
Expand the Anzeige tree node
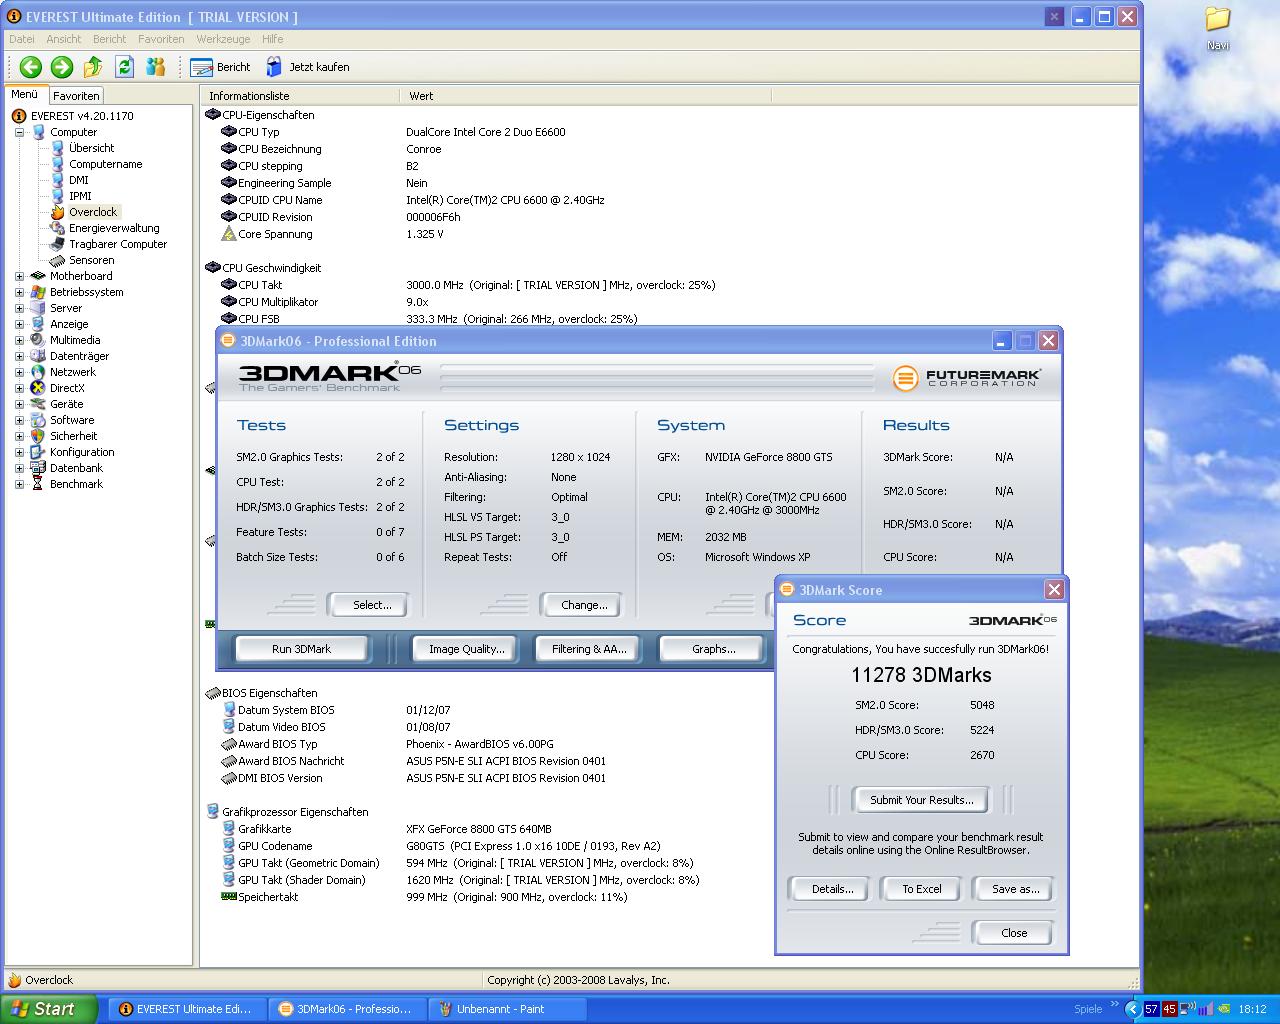(19, 324)
